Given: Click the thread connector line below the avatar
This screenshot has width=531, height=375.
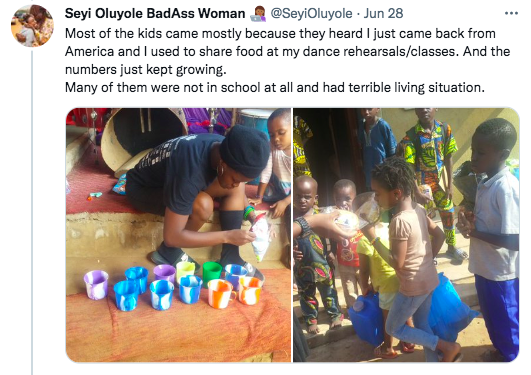Looking at the screenshot, I should [x=32, y=212].
